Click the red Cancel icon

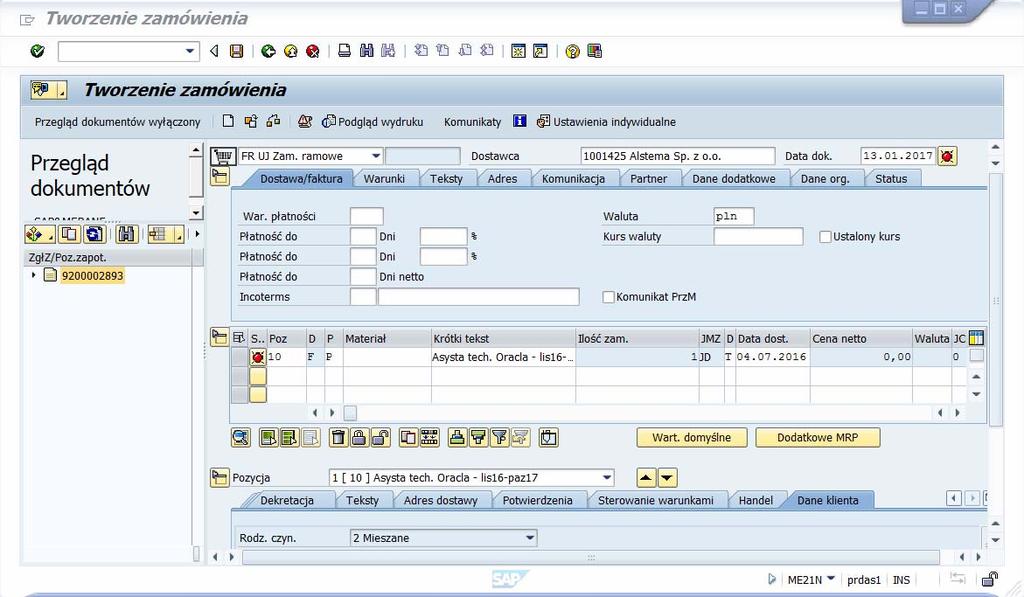coord(313,51)
